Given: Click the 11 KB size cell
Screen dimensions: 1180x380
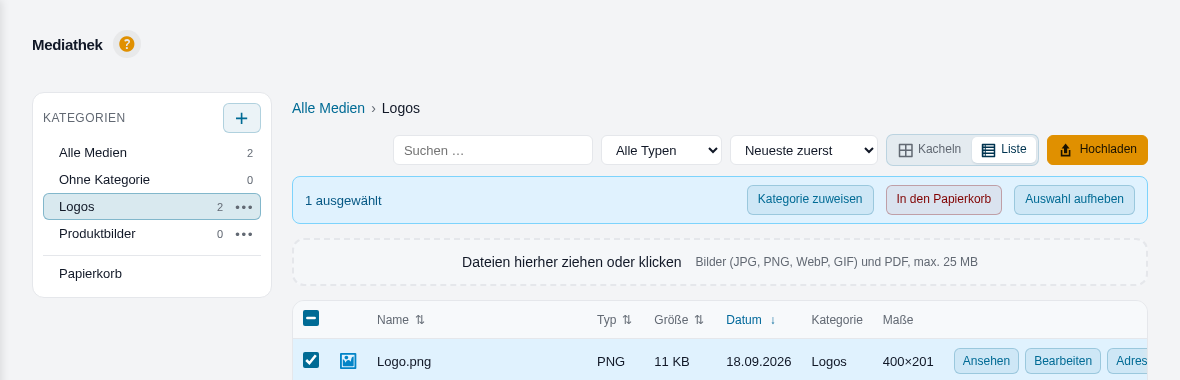Looking at the screenshot, I should coord(672,361).
